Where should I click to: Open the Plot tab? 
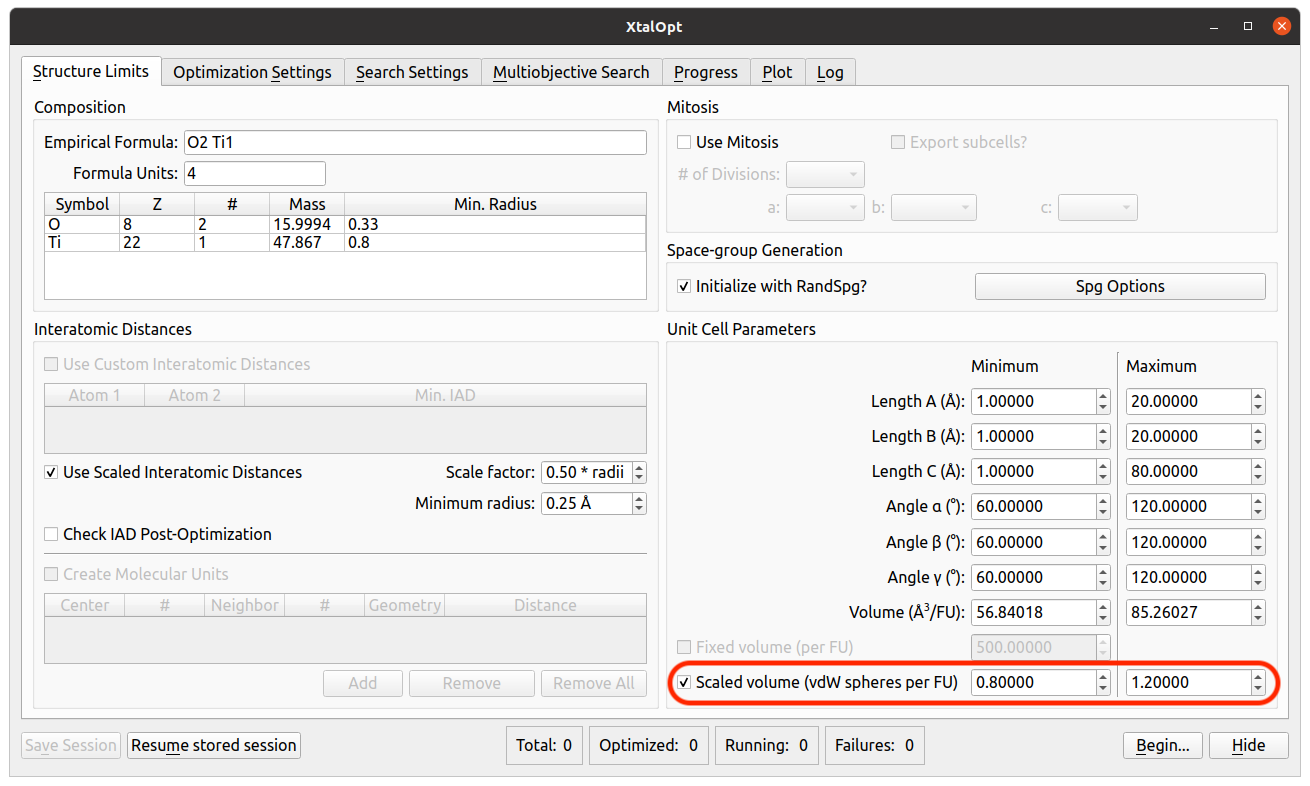(776, 72)
